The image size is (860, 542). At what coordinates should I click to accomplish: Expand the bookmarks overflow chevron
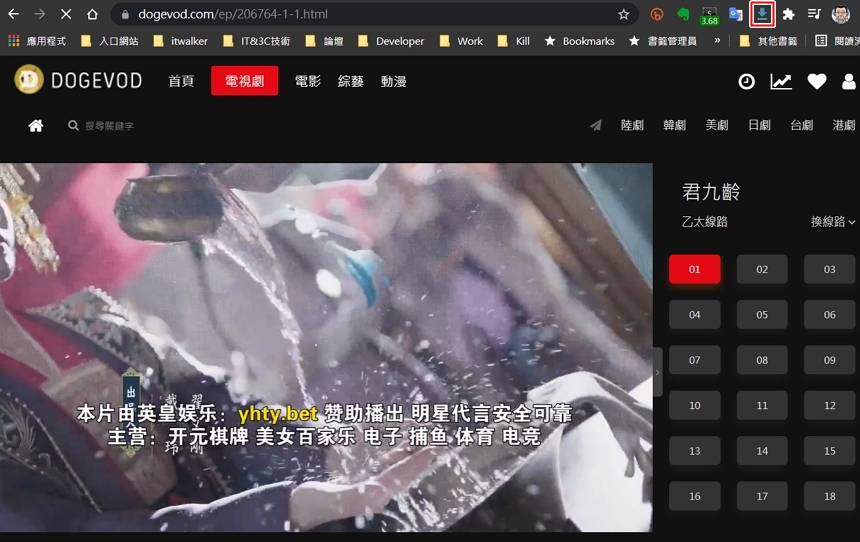716,41
